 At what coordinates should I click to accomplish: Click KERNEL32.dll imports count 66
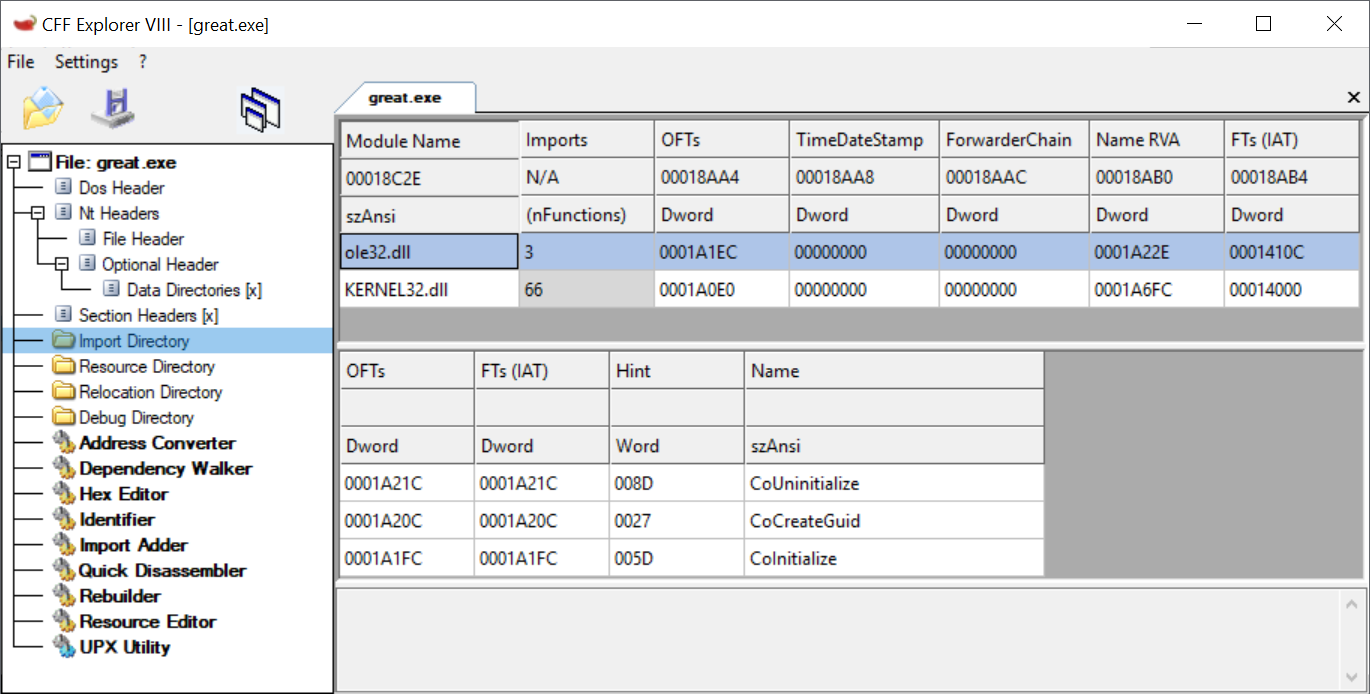click(587, 290)
